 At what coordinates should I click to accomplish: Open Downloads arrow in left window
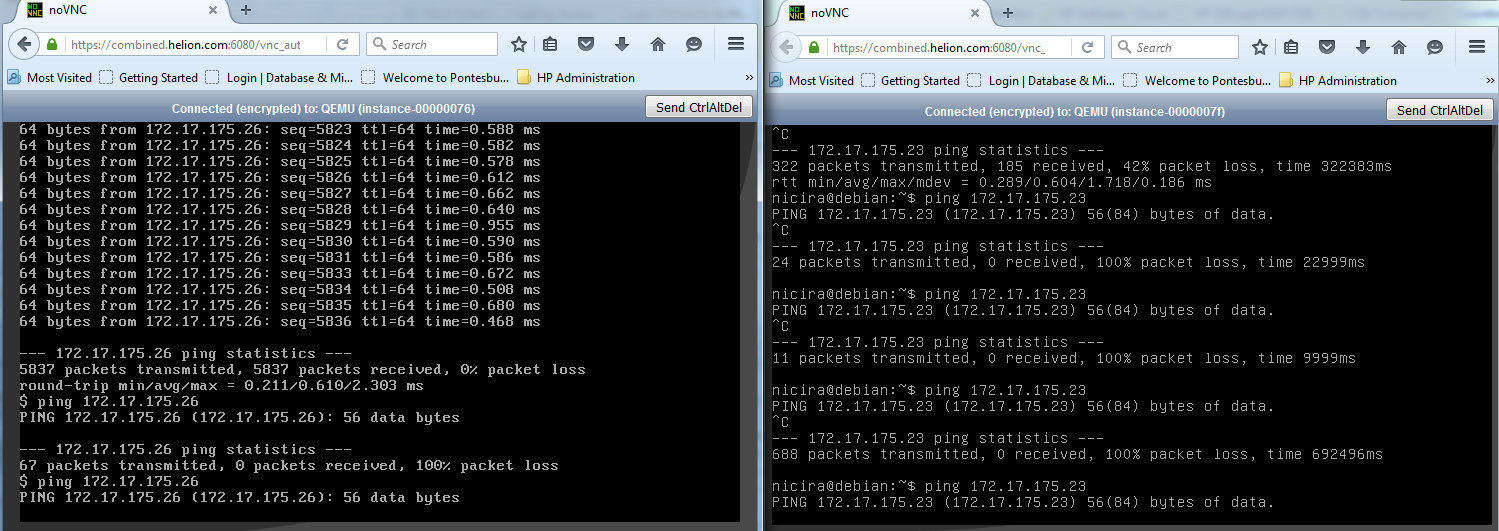[622, 44]
